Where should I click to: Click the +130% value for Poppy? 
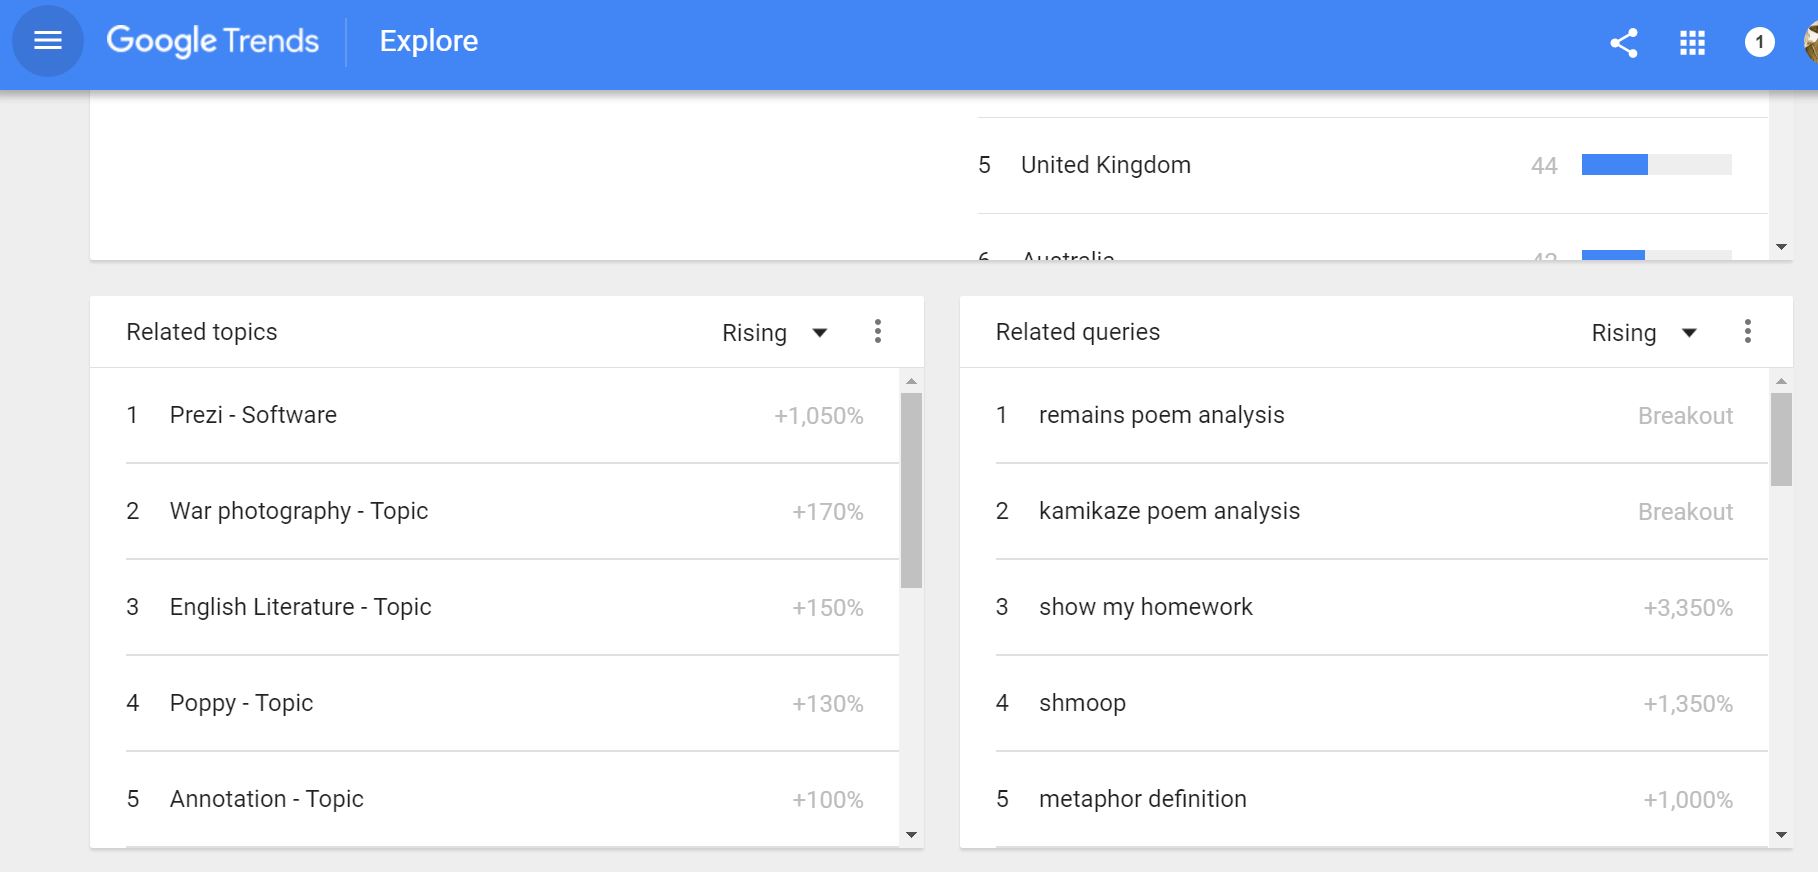[827, 704]
